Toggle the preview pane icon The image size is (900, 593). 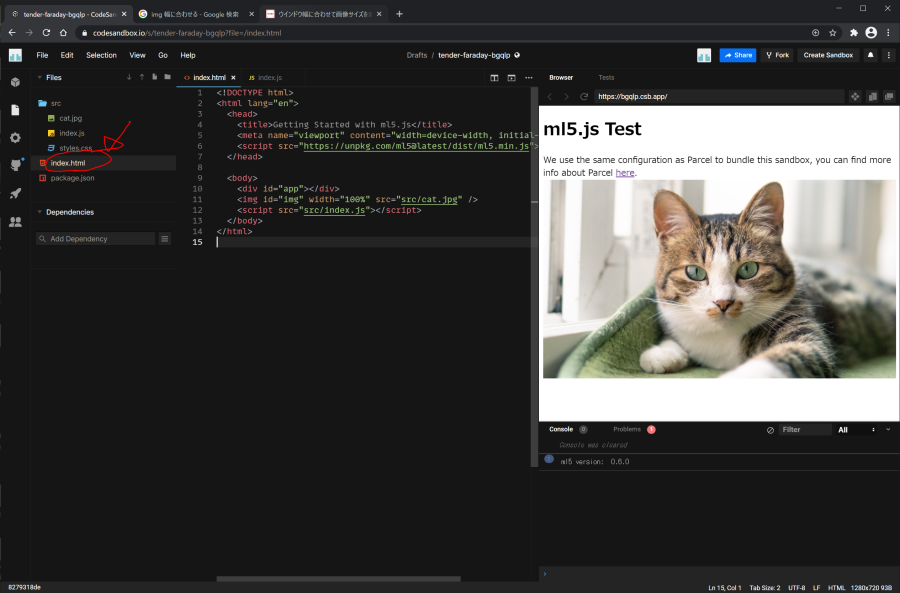pos(511,77)
